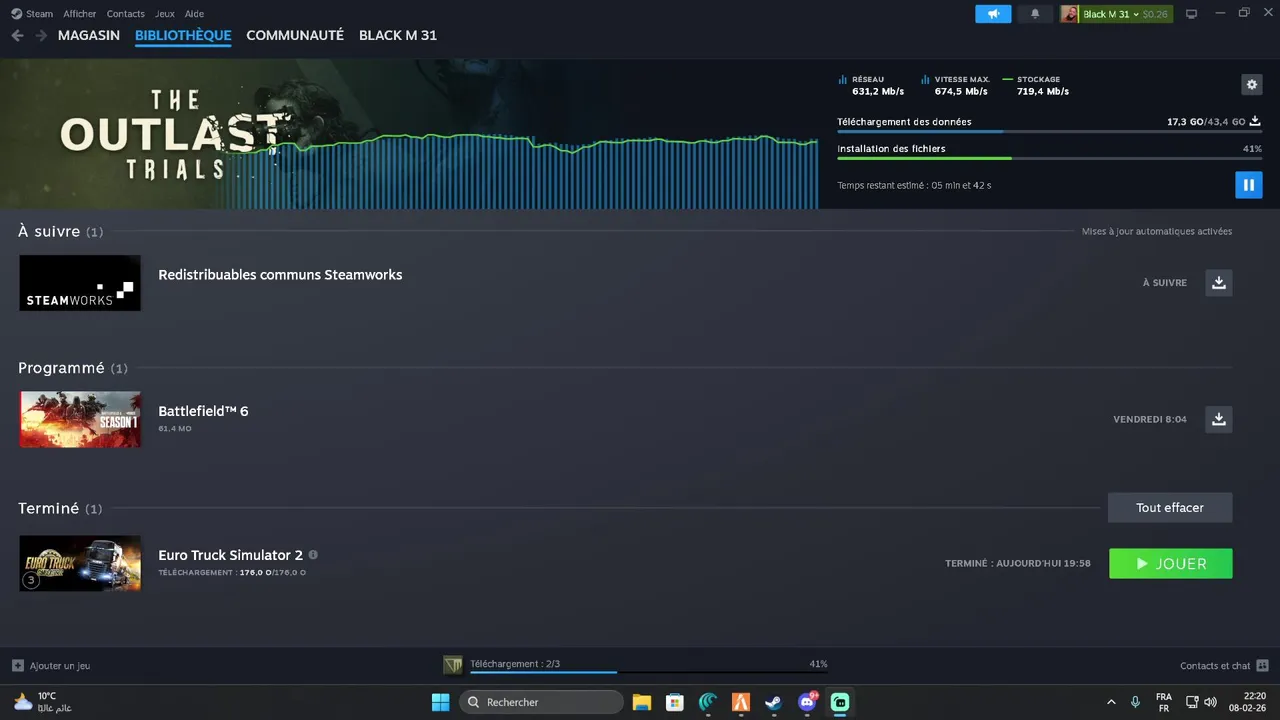Open download settings gear icon

[1251, 85]
